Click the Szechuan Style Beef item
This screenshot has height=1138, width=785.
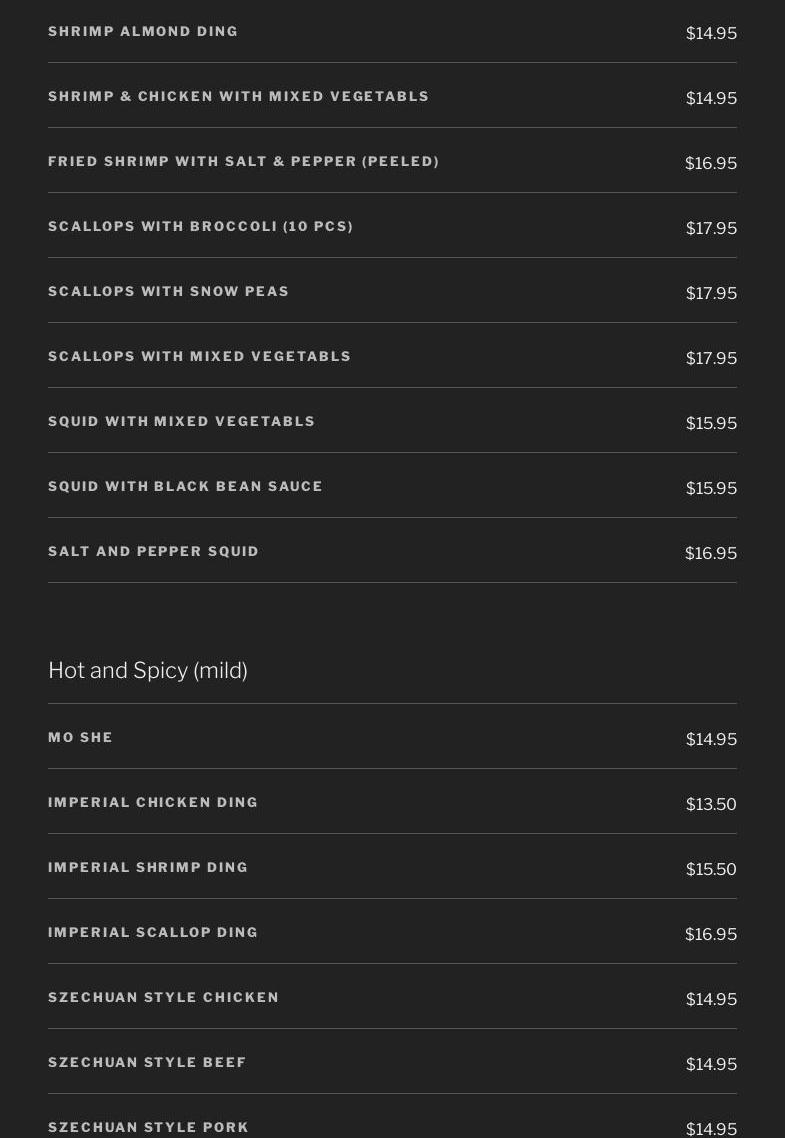pos(147,1063)
